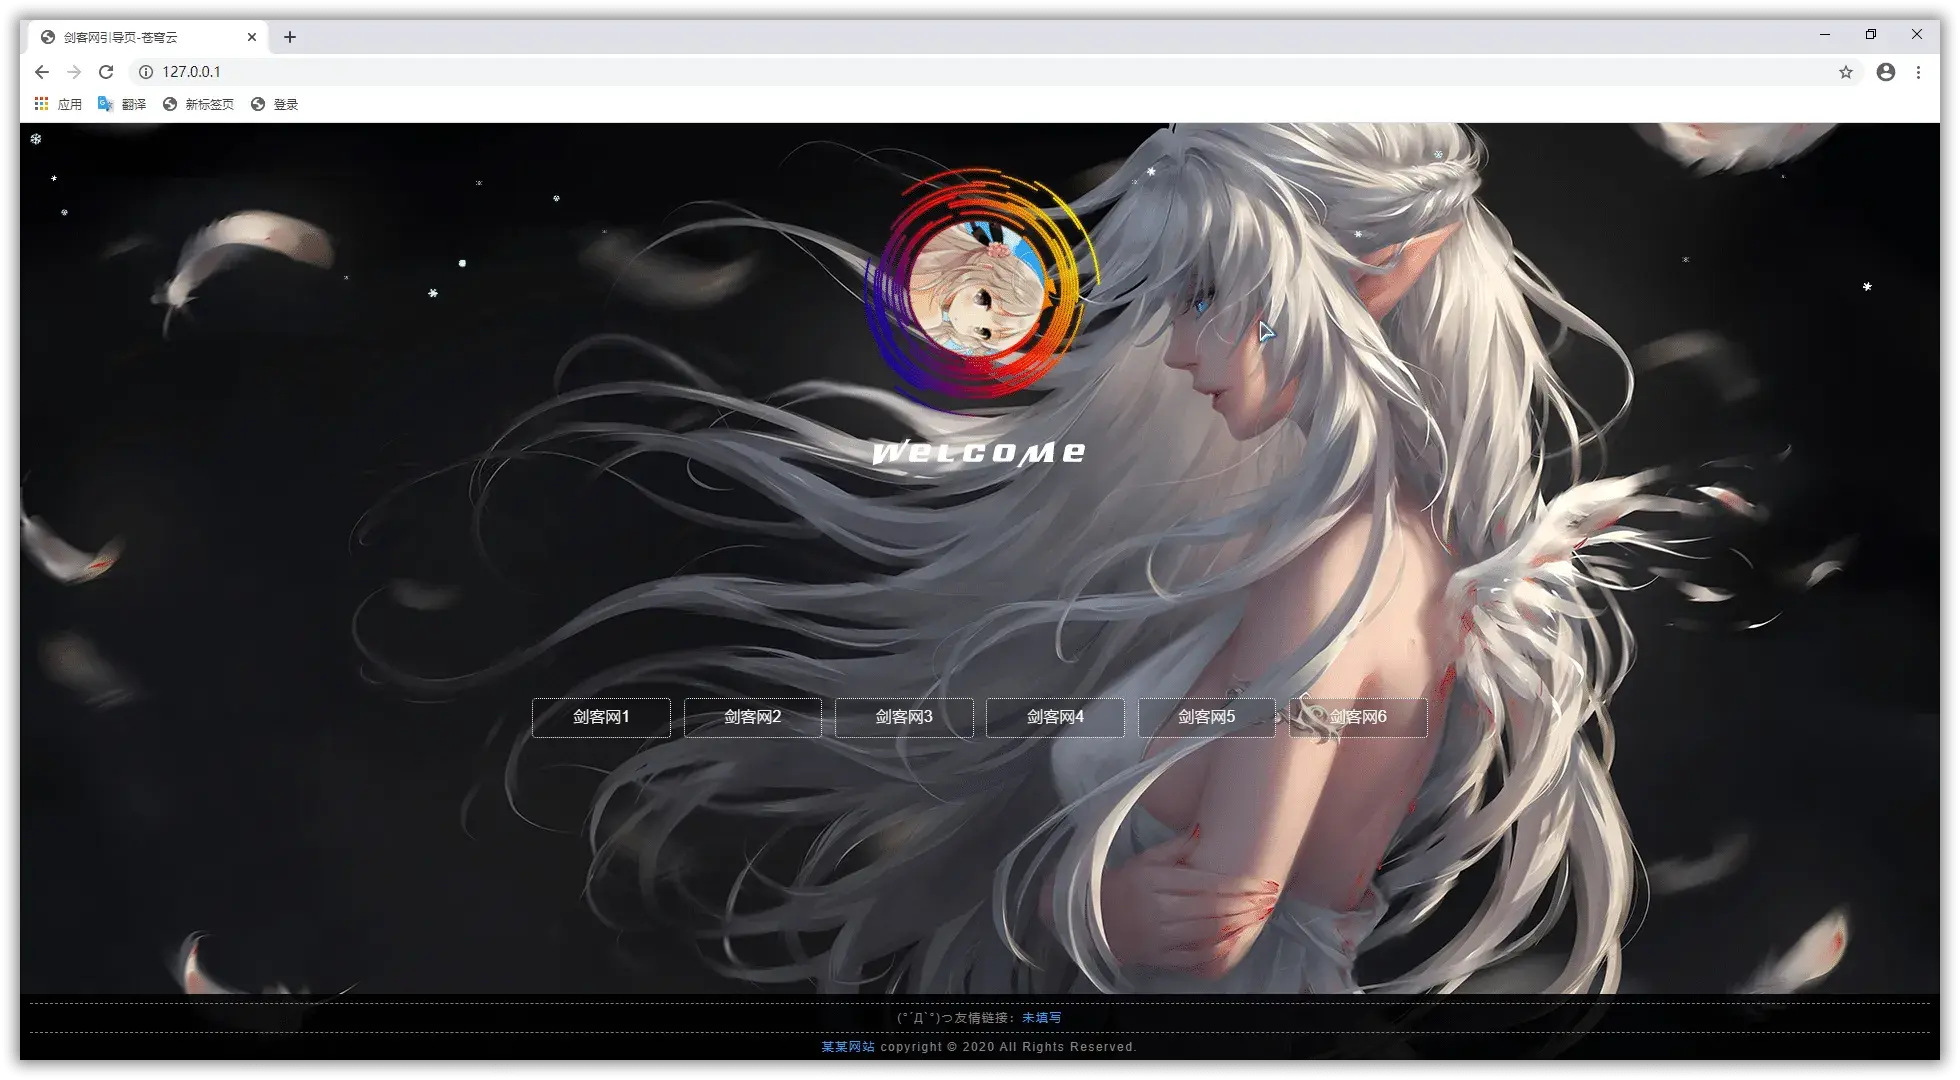The image size is (1960, 1080).
Task: Select the 剑客网5 button
Action: (x=1207, y=717)
